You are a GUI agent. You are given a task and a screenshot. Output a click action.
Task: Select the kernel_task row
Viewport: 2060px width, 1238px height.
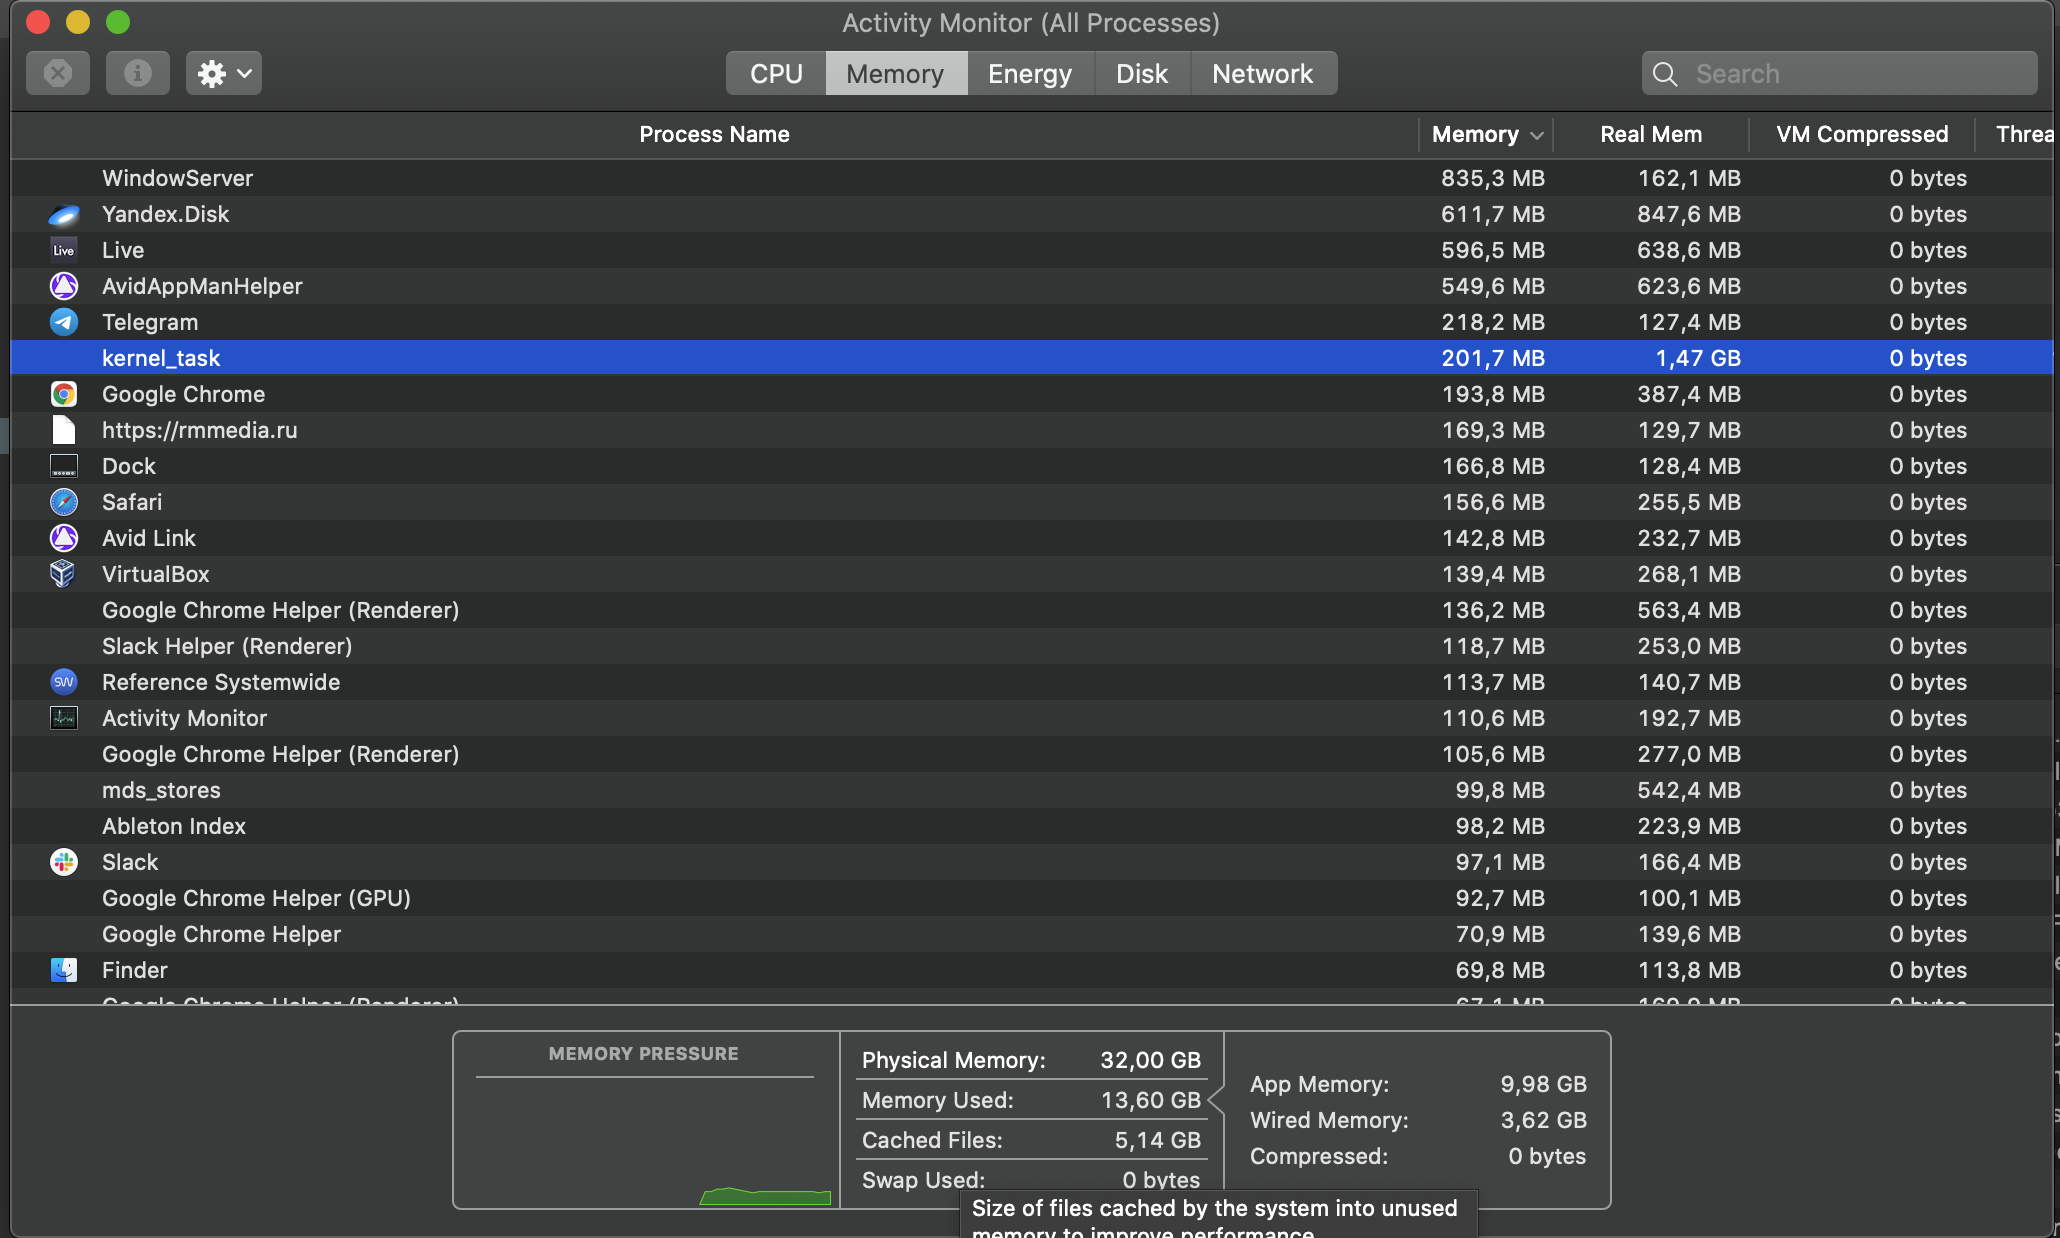coord(1031,358)
